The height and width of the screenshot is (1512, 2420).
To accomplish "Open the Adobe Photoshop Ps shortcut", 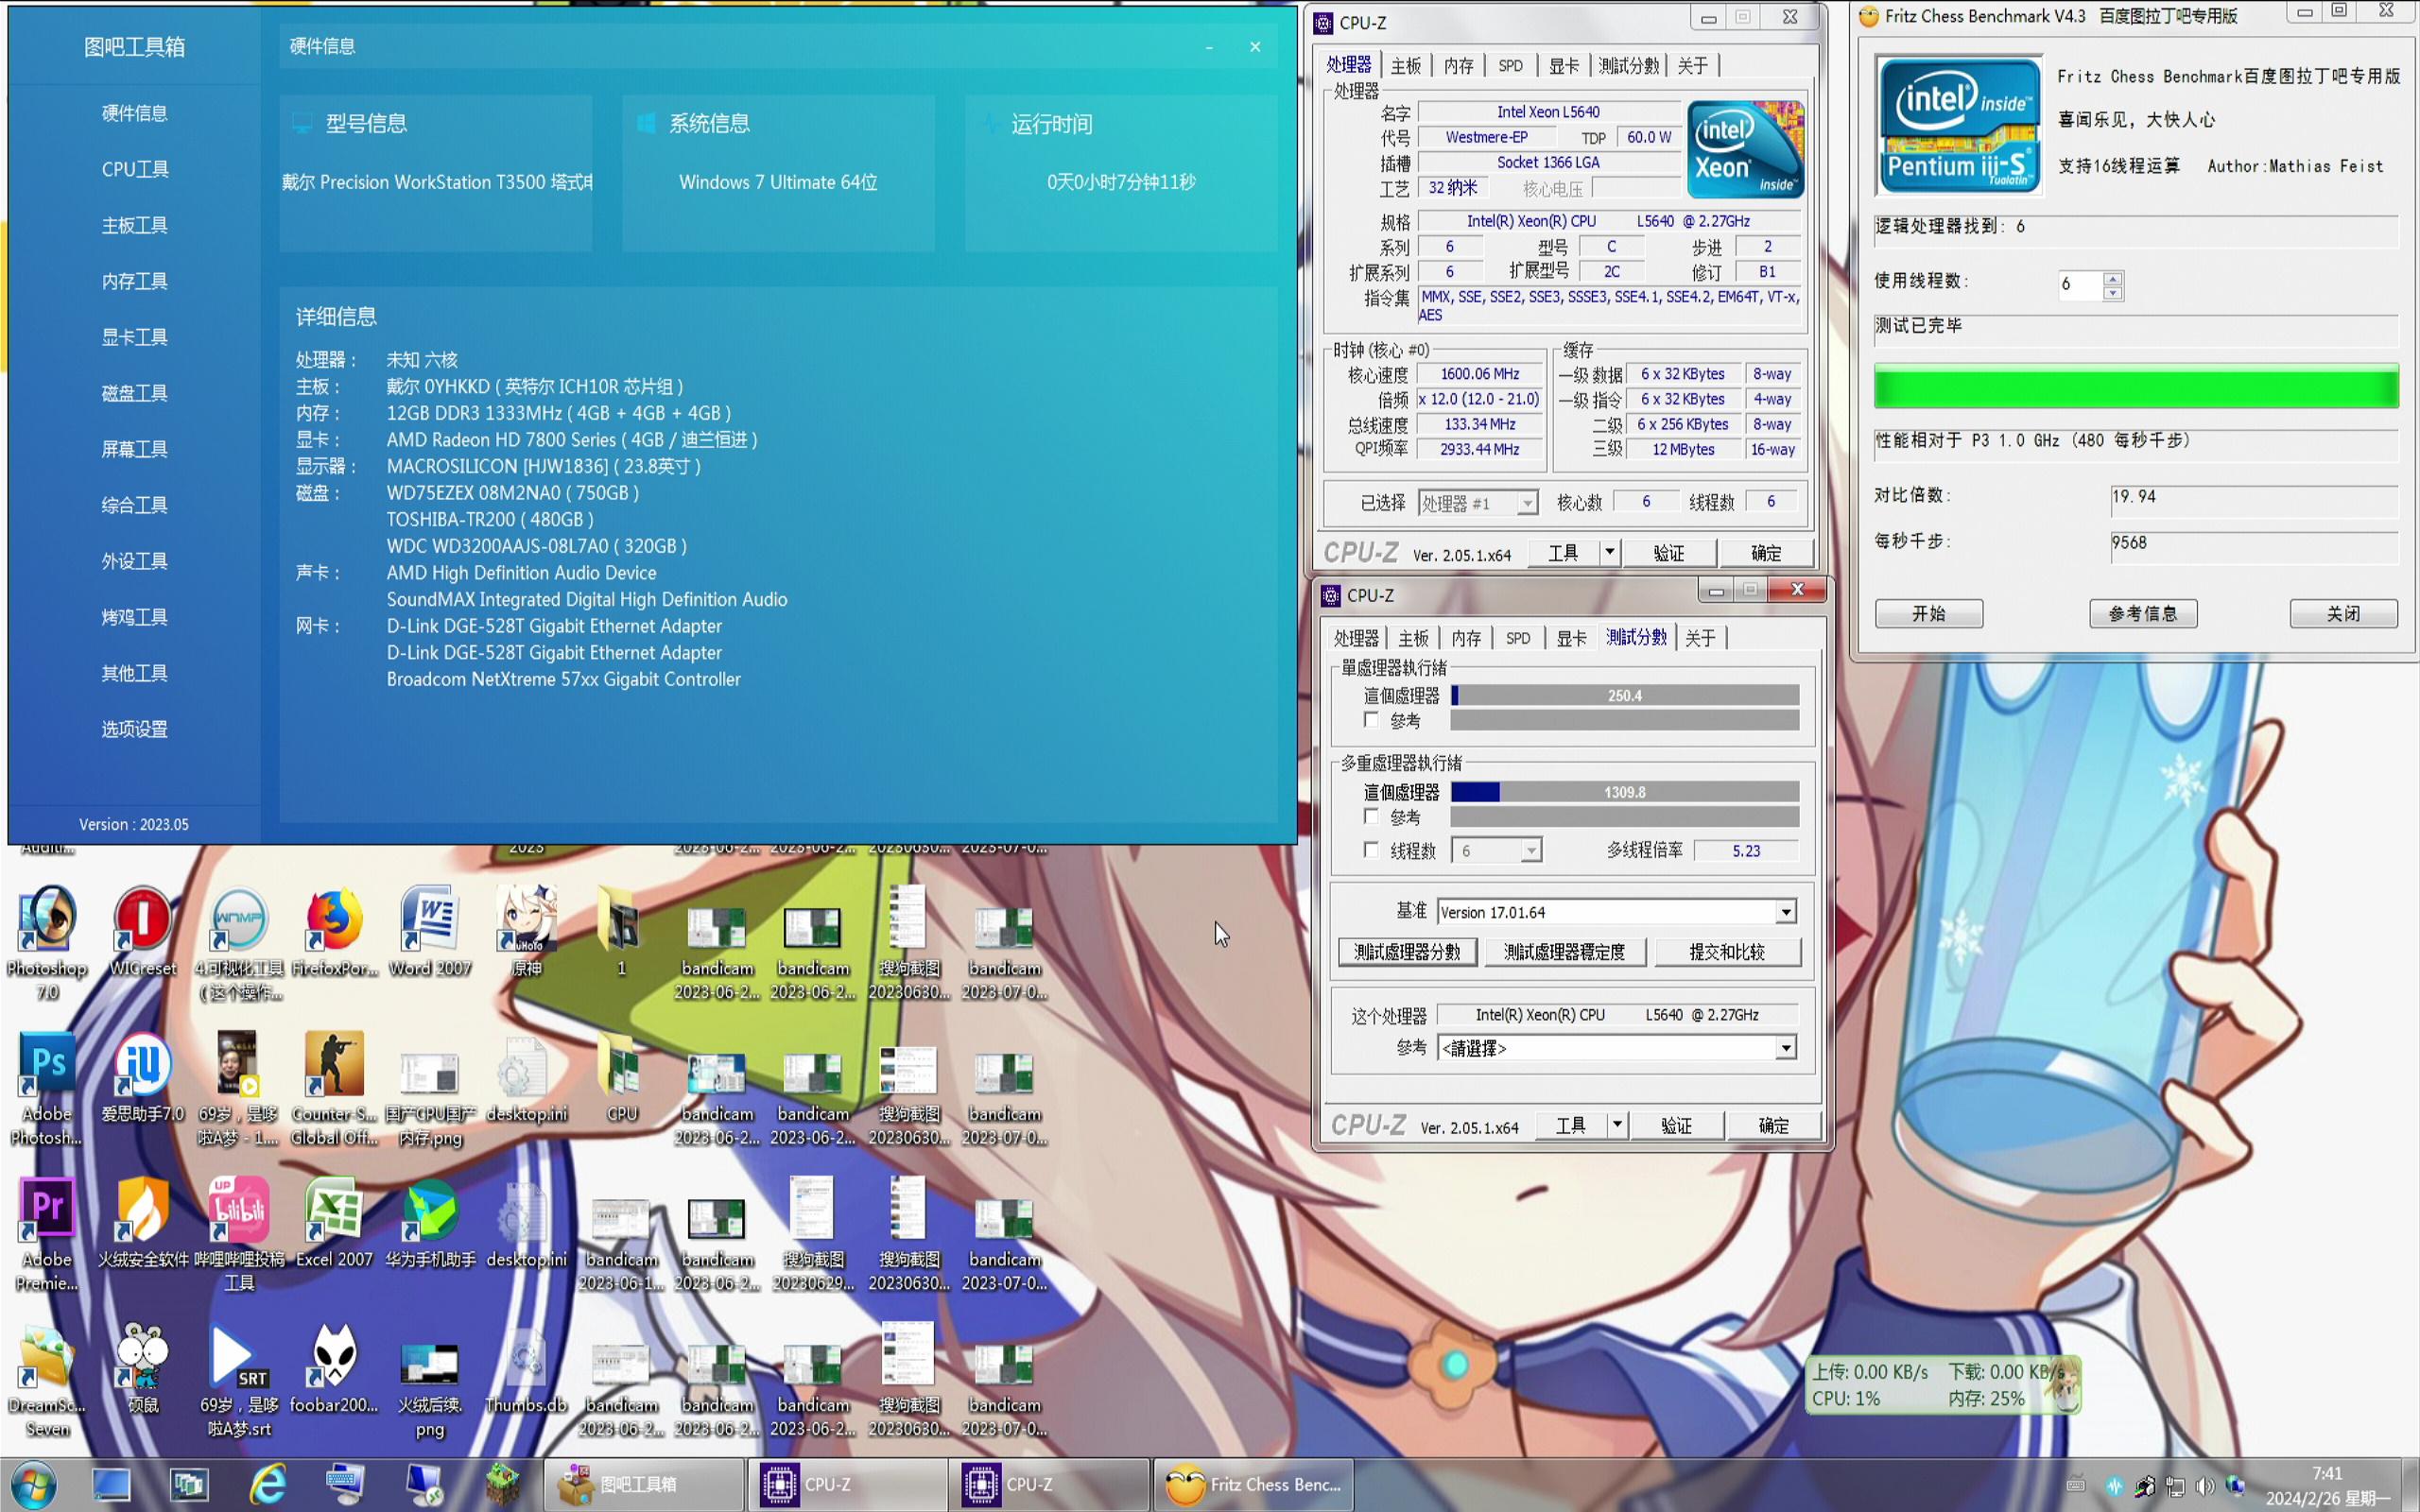I will (x=46, y=1088).
